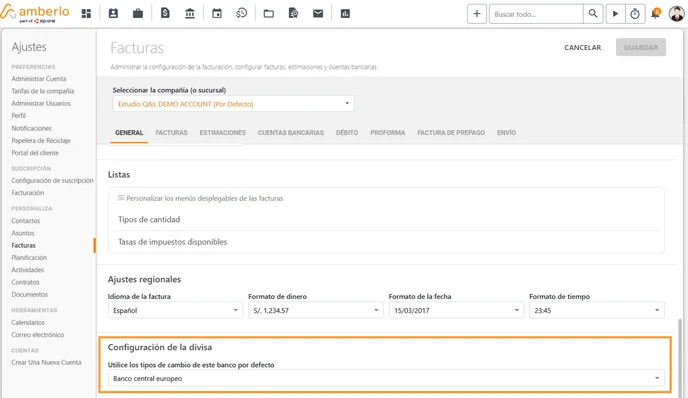Open the notifications bell
The image size is (688, 398).
656,14
